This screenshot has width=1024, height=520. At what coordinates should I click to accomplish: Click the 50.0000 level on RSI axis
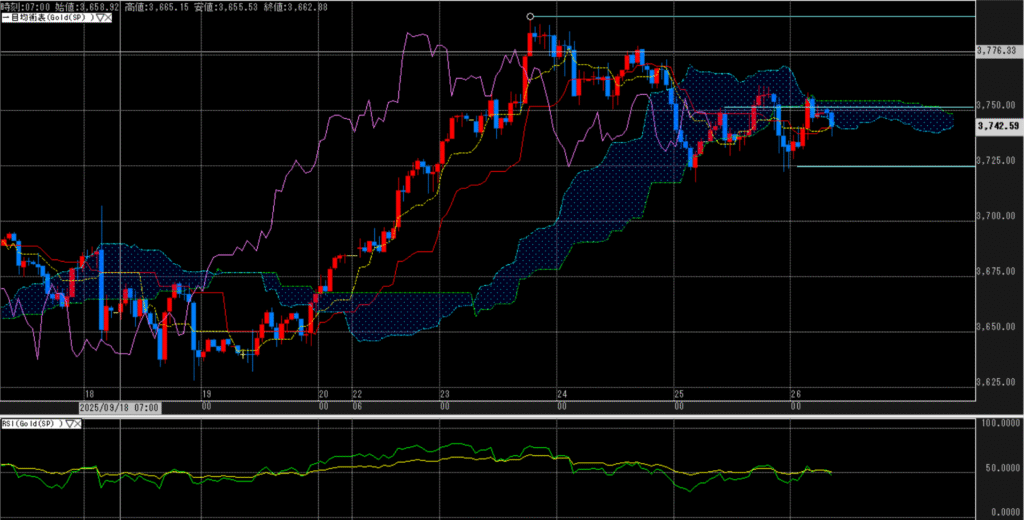(997, 471)
